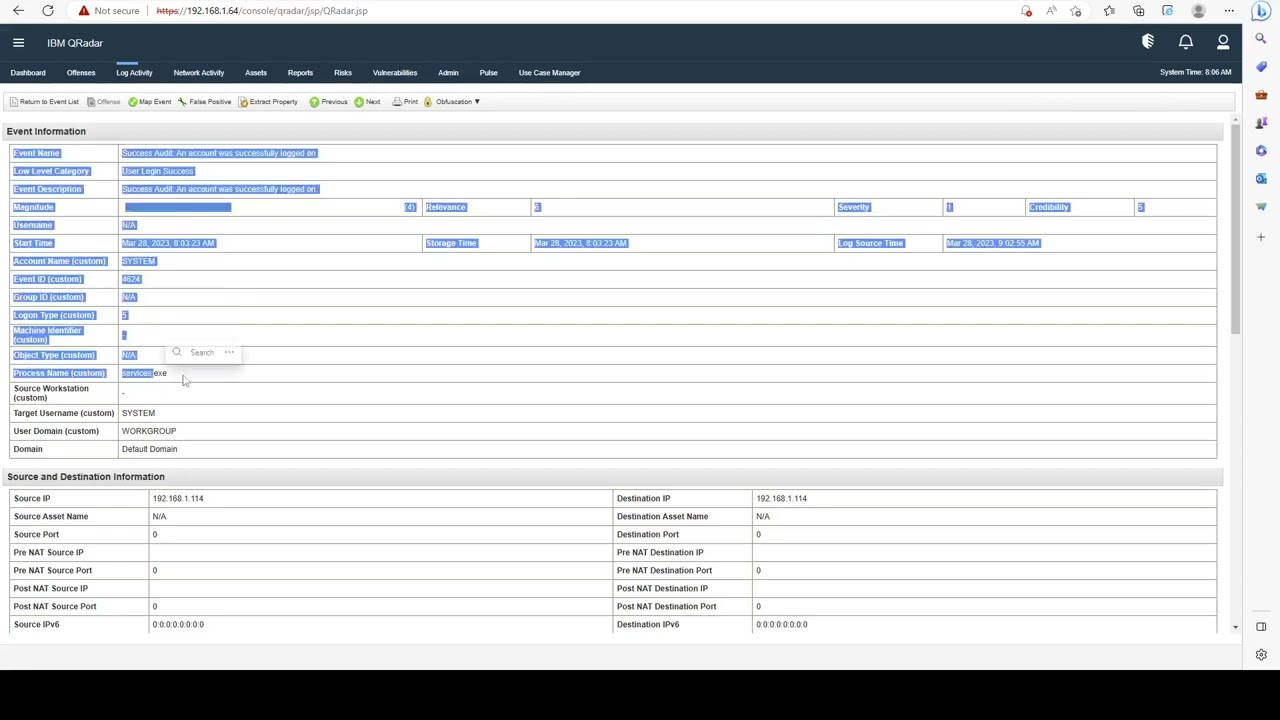Screen dimensions: 1280x720
Task: Open the Assets tab
Action: 256,73
